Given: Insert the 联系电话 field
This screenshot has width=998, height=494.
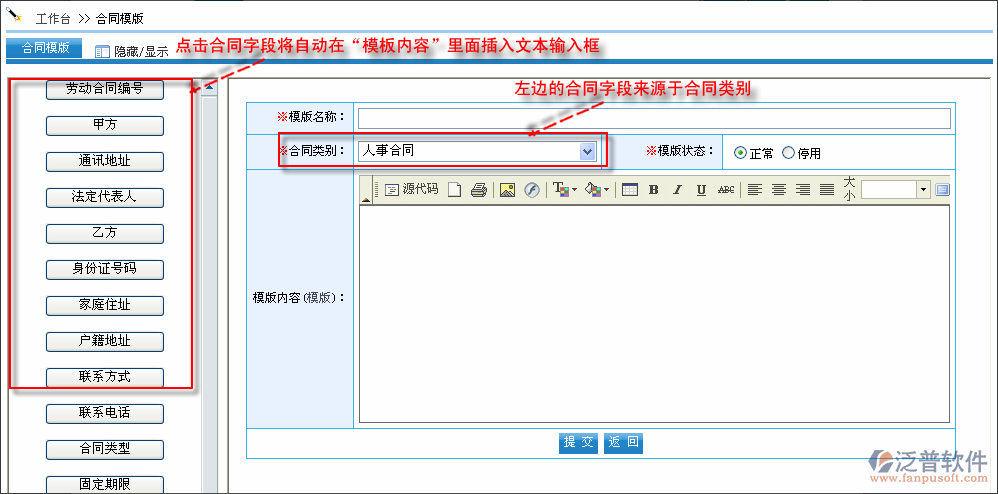Looking at the screenshot, I should click(x=105, y=413).
